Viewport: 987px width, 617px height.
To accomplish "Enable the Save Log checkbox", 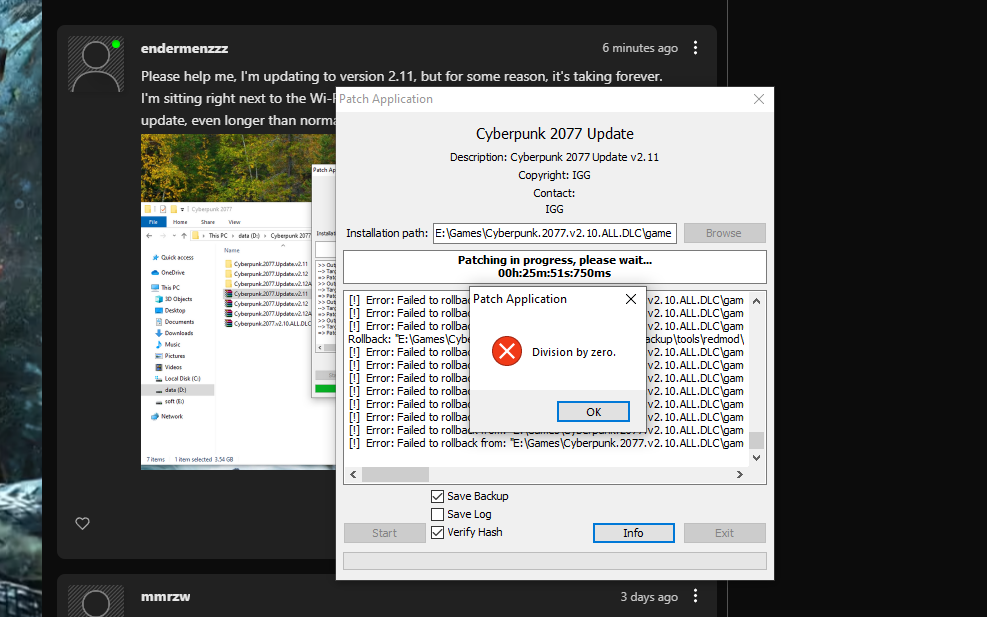I will tap(437, 514).
